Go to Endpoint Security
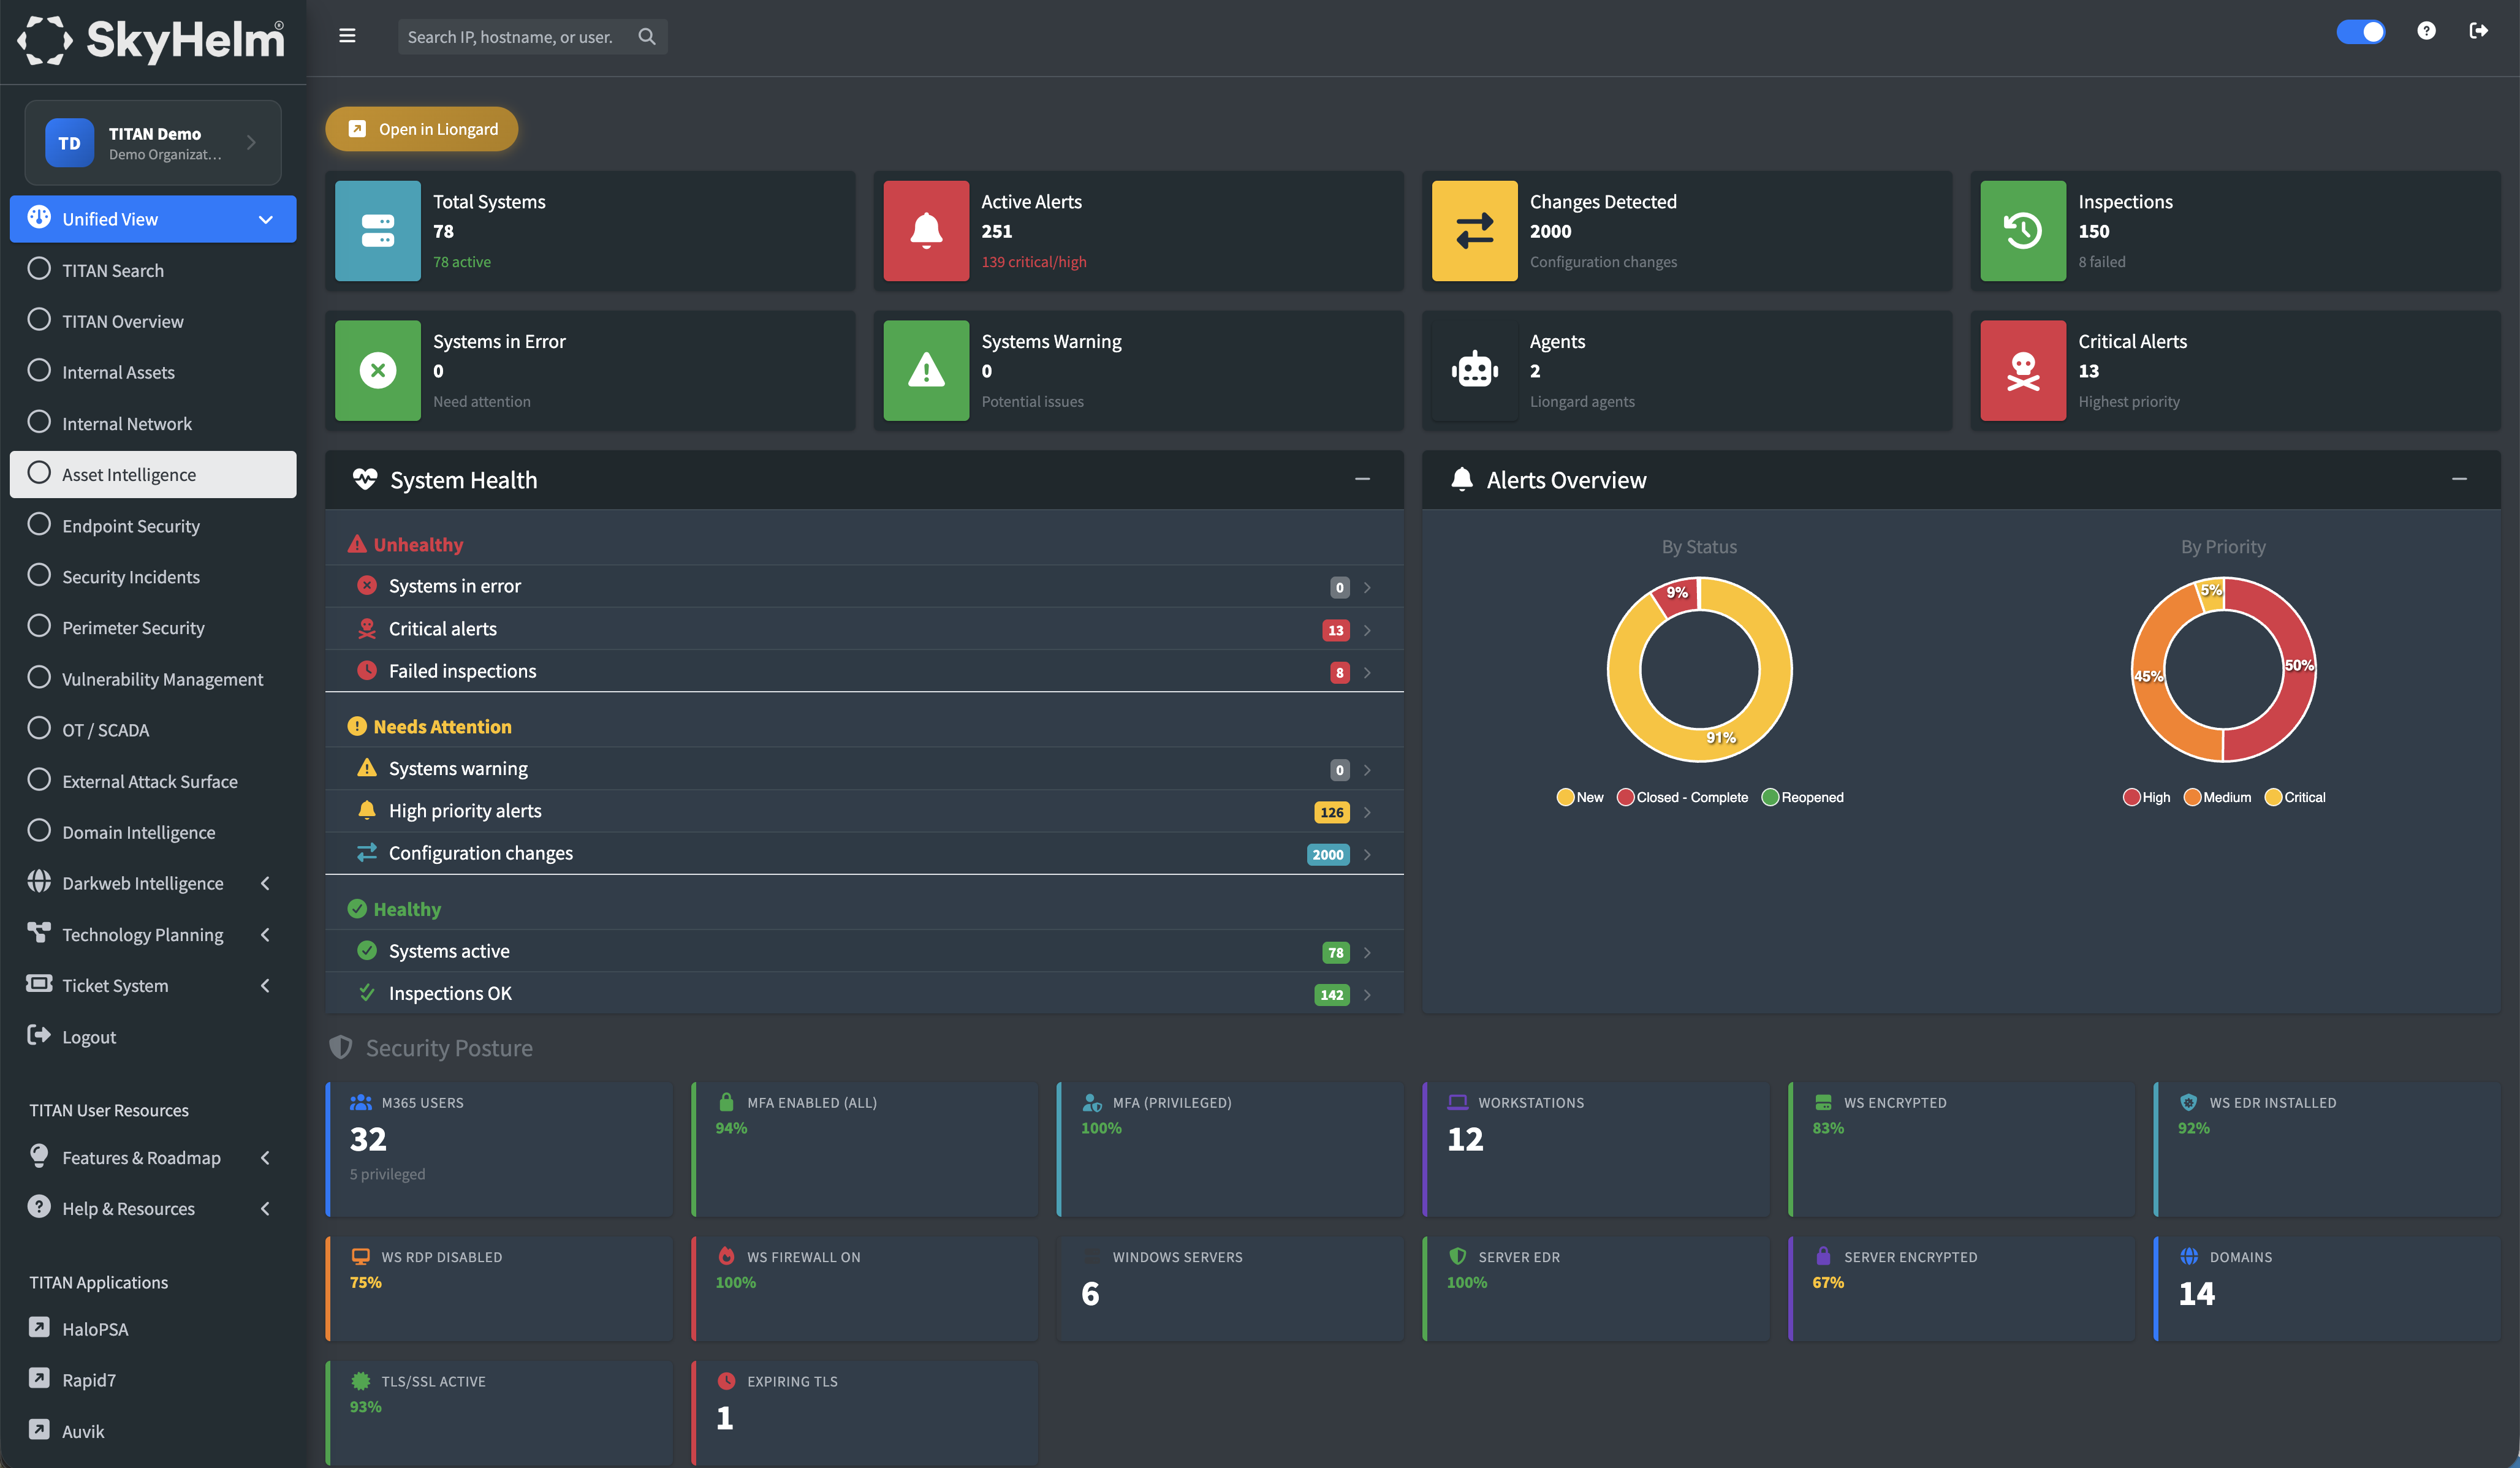The height and width of the screenshot is (1468, 2520). [153, 525]
